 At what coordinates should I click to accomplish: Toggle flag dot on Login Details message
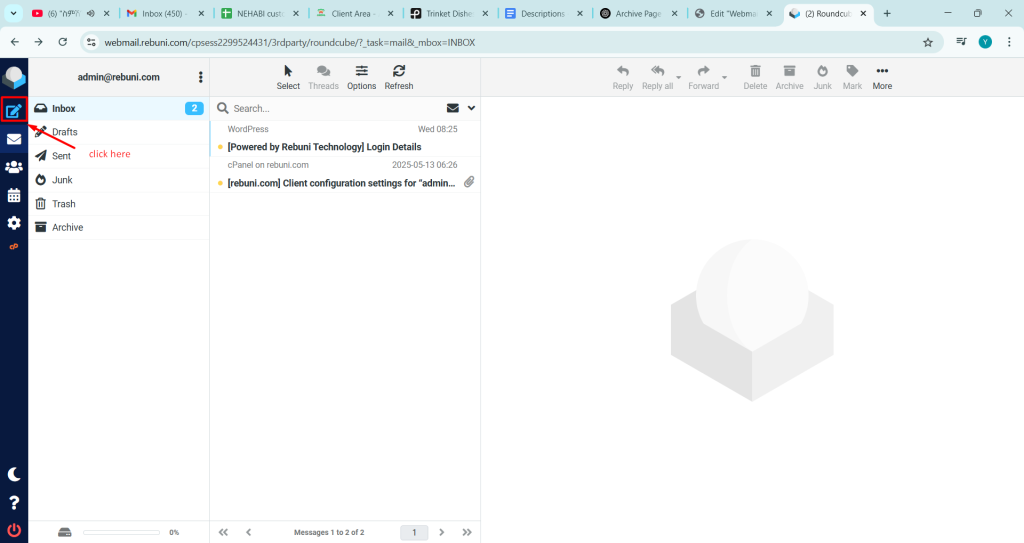pos(220,147)
